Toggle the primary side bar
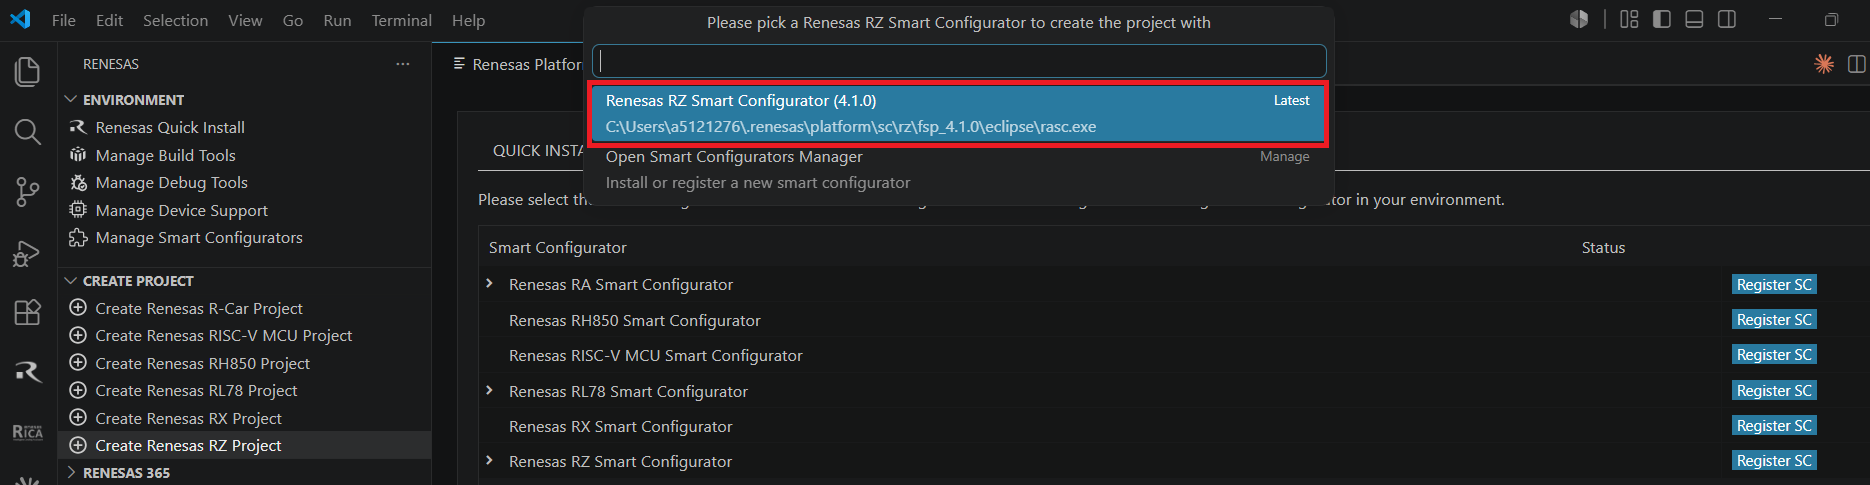1870x485 pixels. click(x=1662, y=19)
